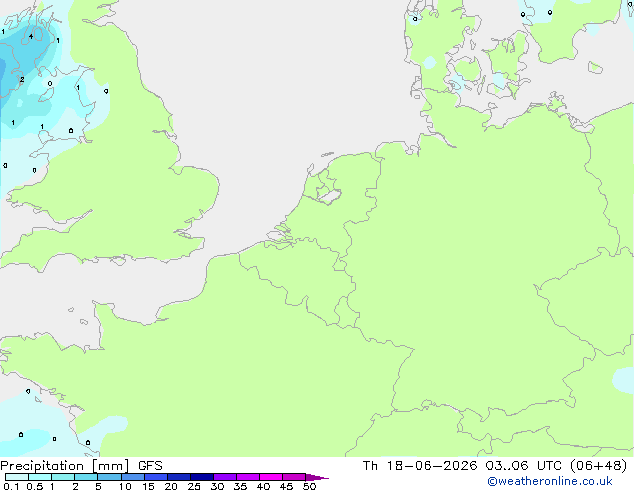Choose the 25–30 mm navy legend swatch

(x=202, y=477)
